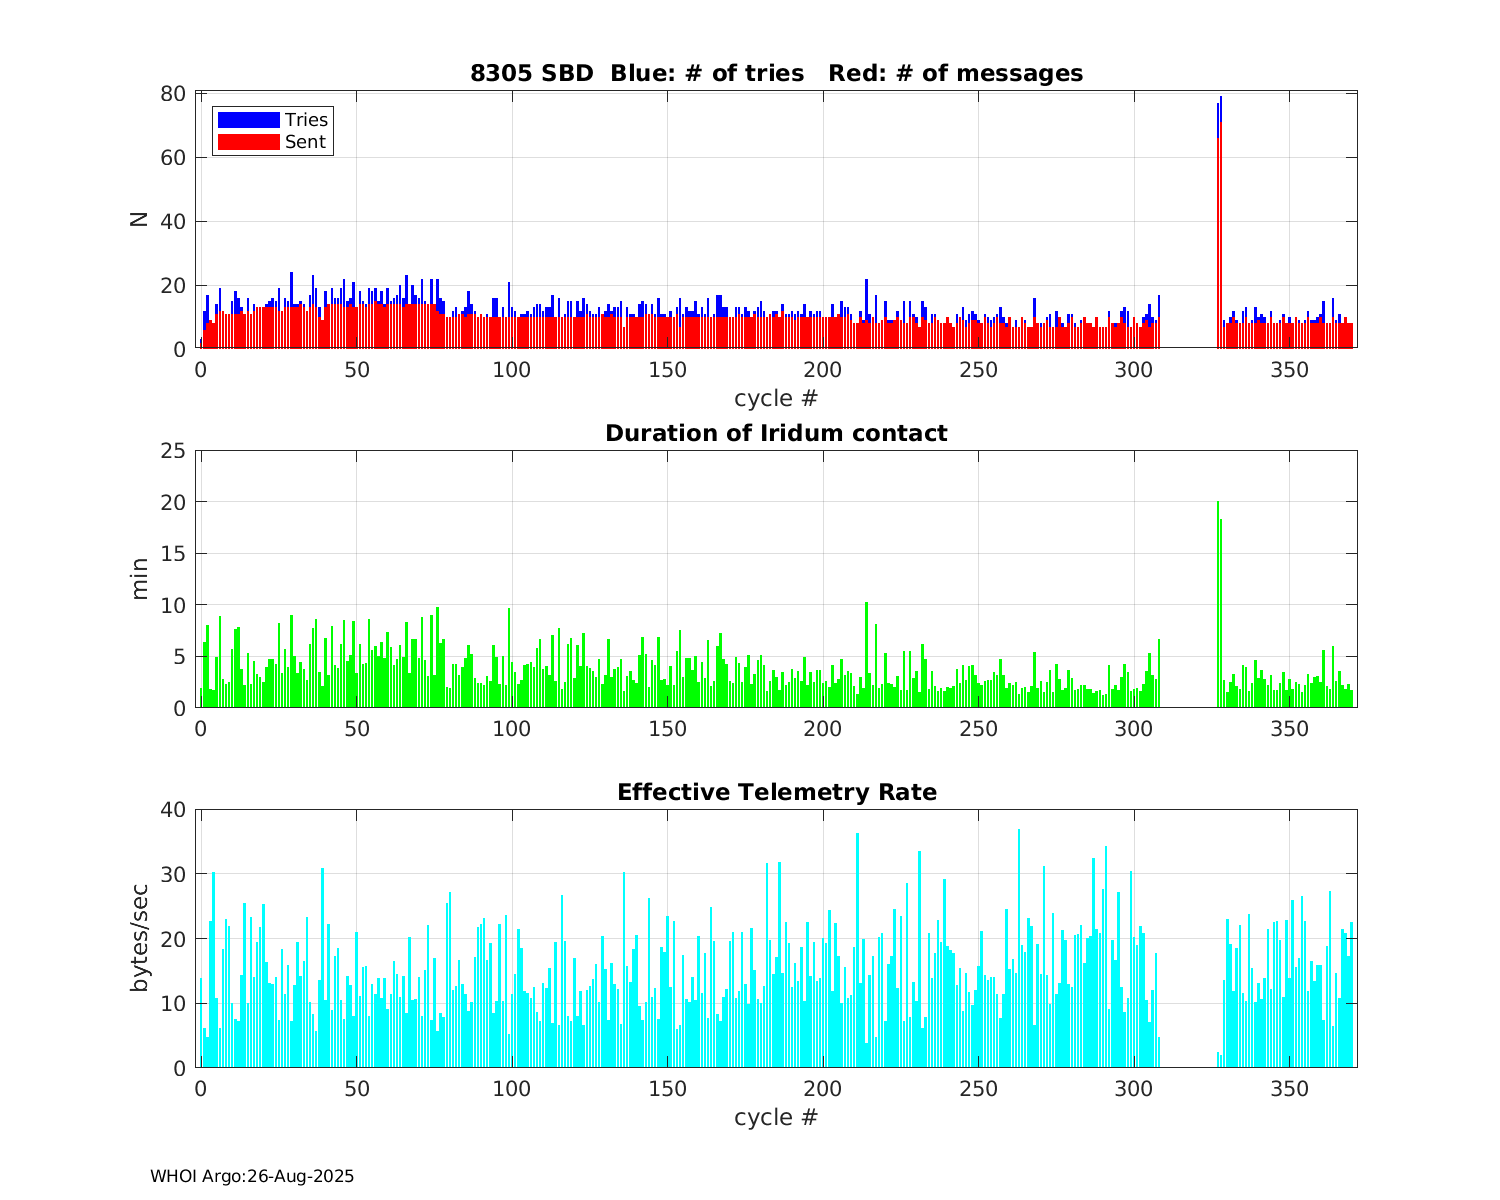Click the tall blue bar near cycle 214
This screenshot has height=1200, width=1500.
867,300
